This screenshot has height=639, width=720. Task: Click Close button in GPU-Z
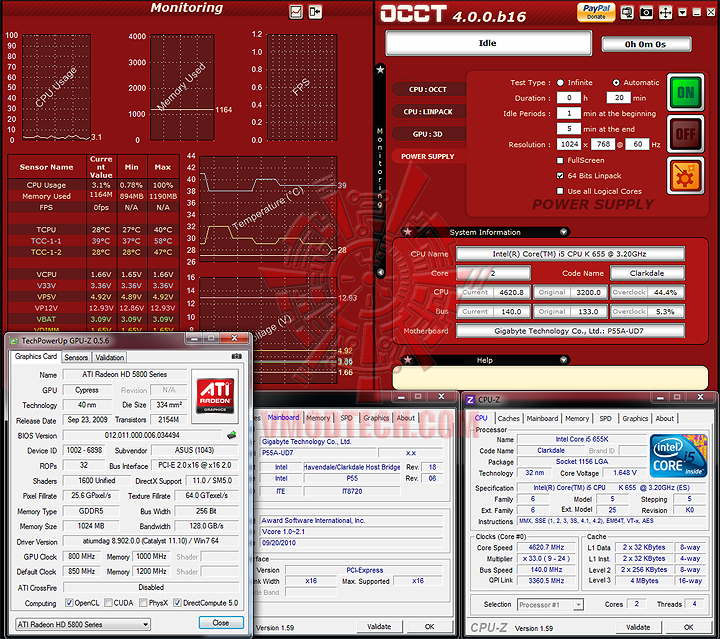tap(221, 622)
